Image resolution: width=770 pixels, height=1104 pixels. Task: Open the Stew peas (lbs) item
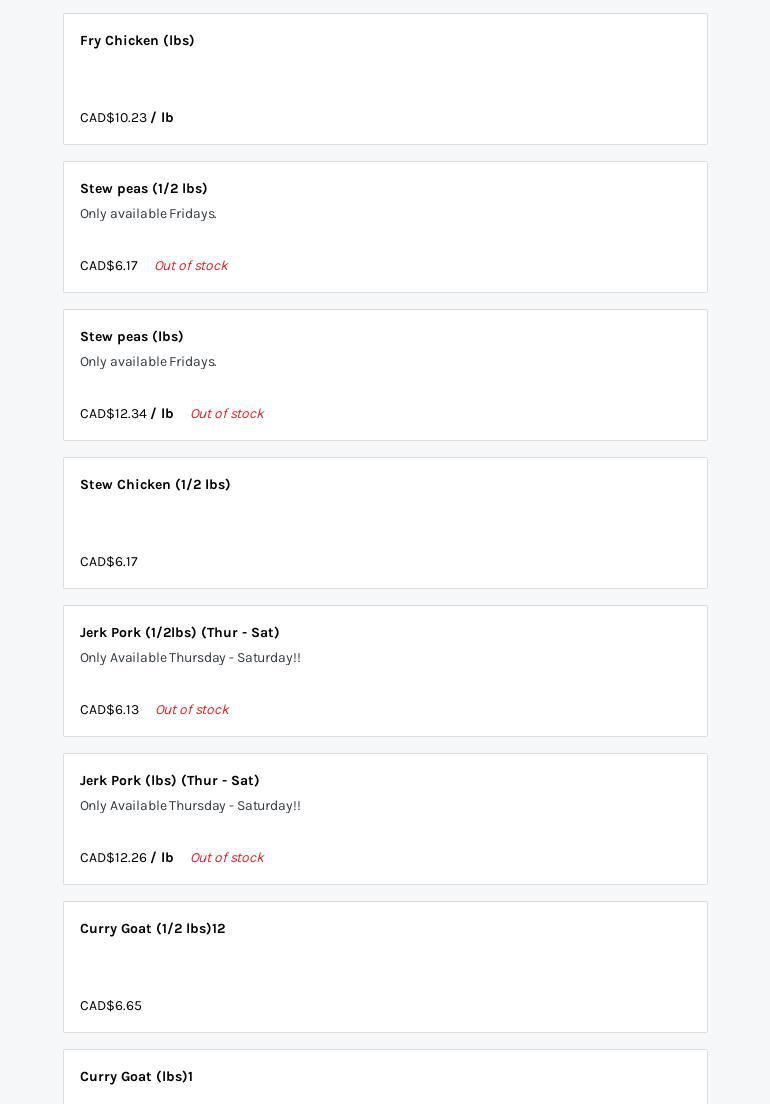[x=132, y=337]
